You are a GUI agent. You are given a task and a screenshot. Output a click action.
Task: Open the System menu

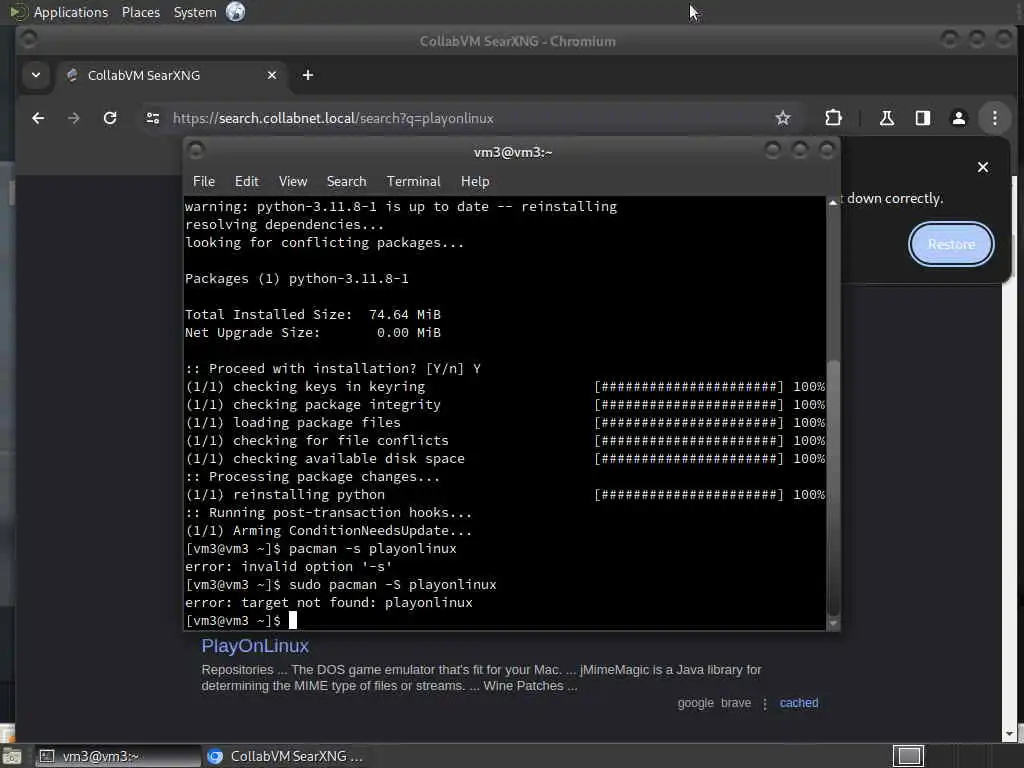[x=195, y=12]
